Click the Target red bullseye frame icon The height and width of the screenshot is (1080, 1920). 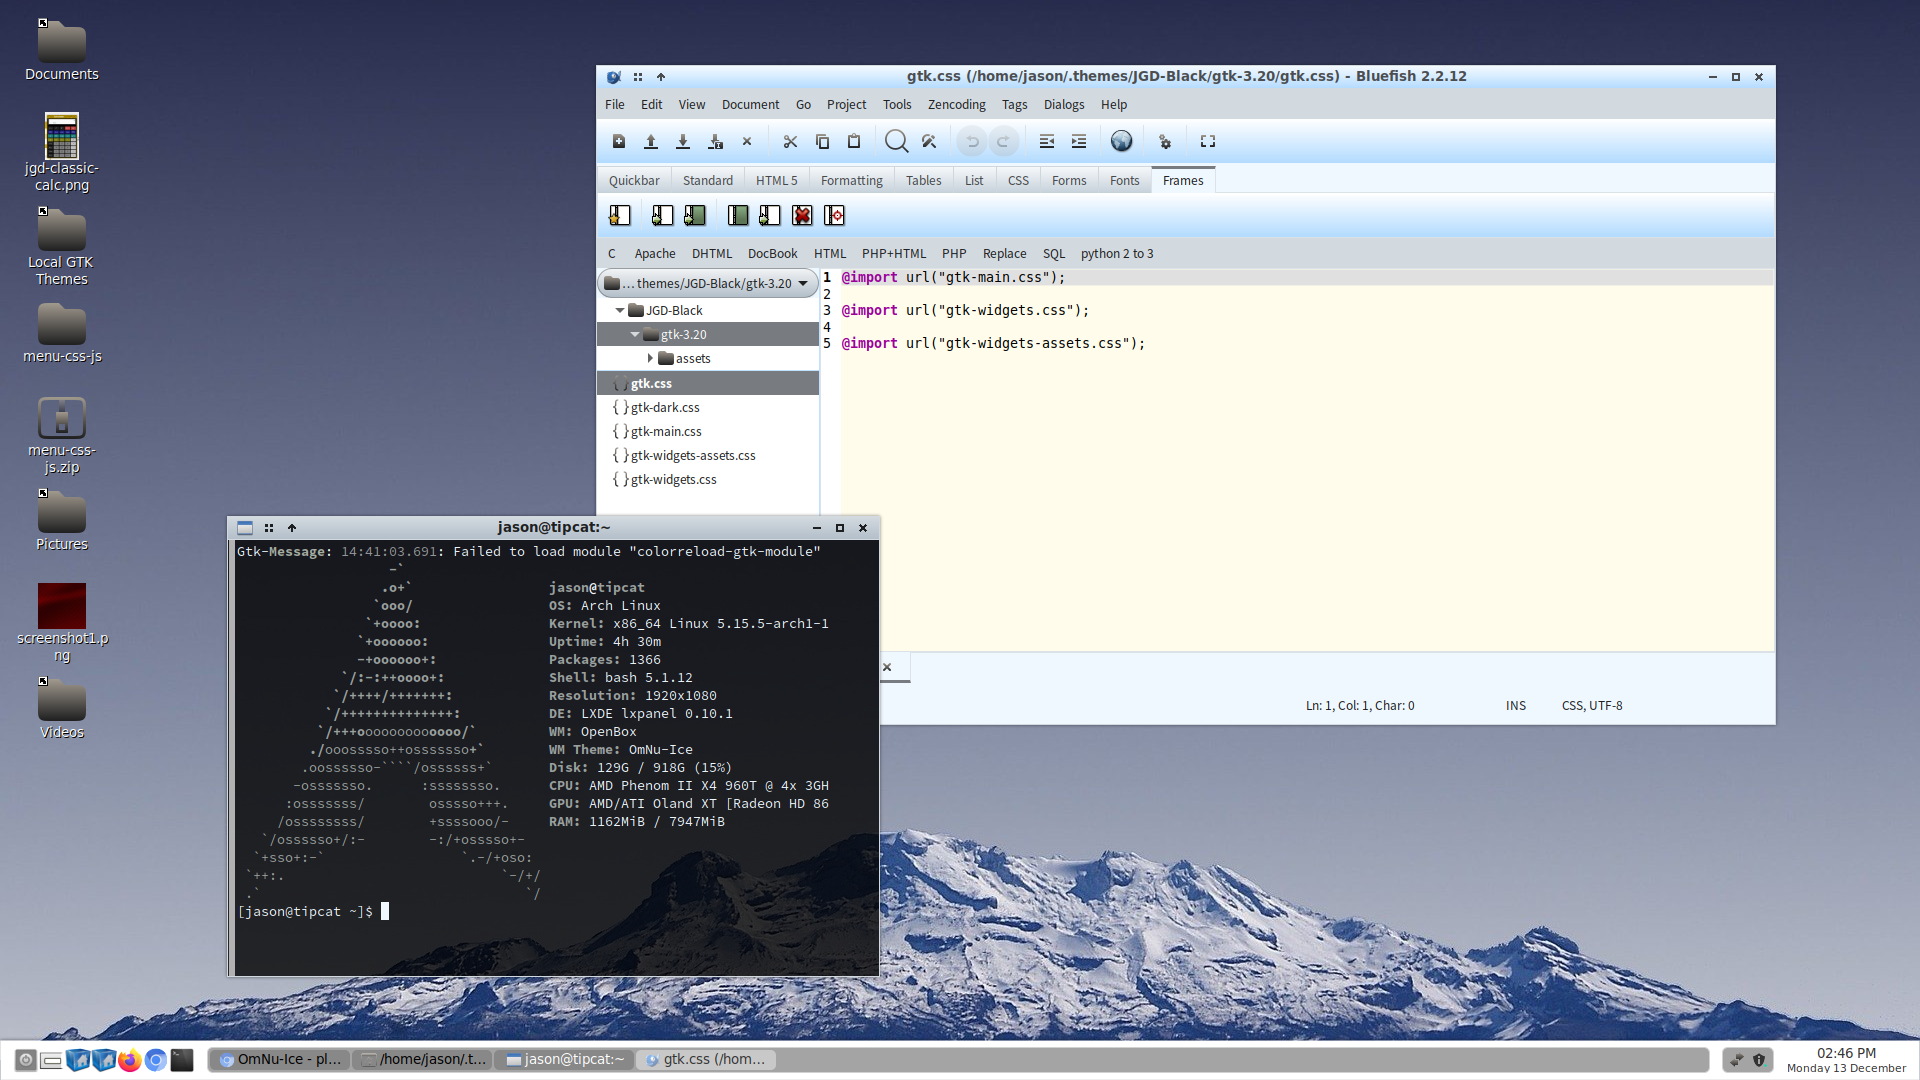point(834,215)
